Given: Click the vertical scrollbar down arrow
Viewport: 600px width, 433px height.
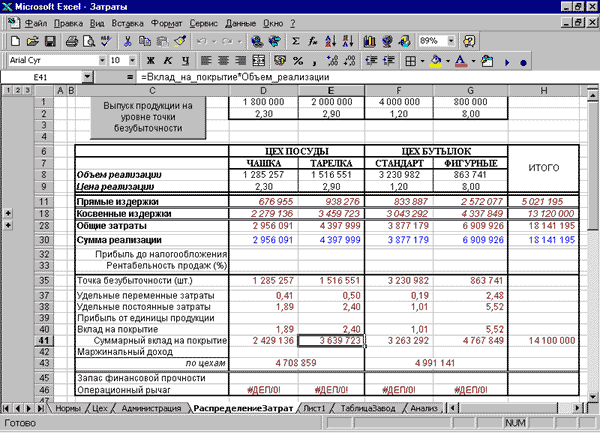Looking at the screenshot, I should [593, 397].
